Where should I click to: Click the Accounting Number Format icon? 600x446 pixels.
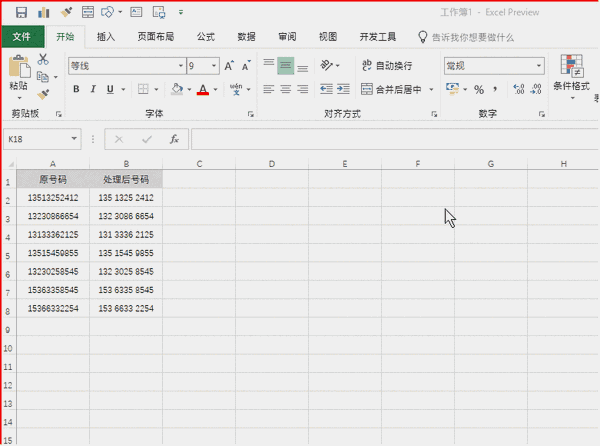[452, 90]
